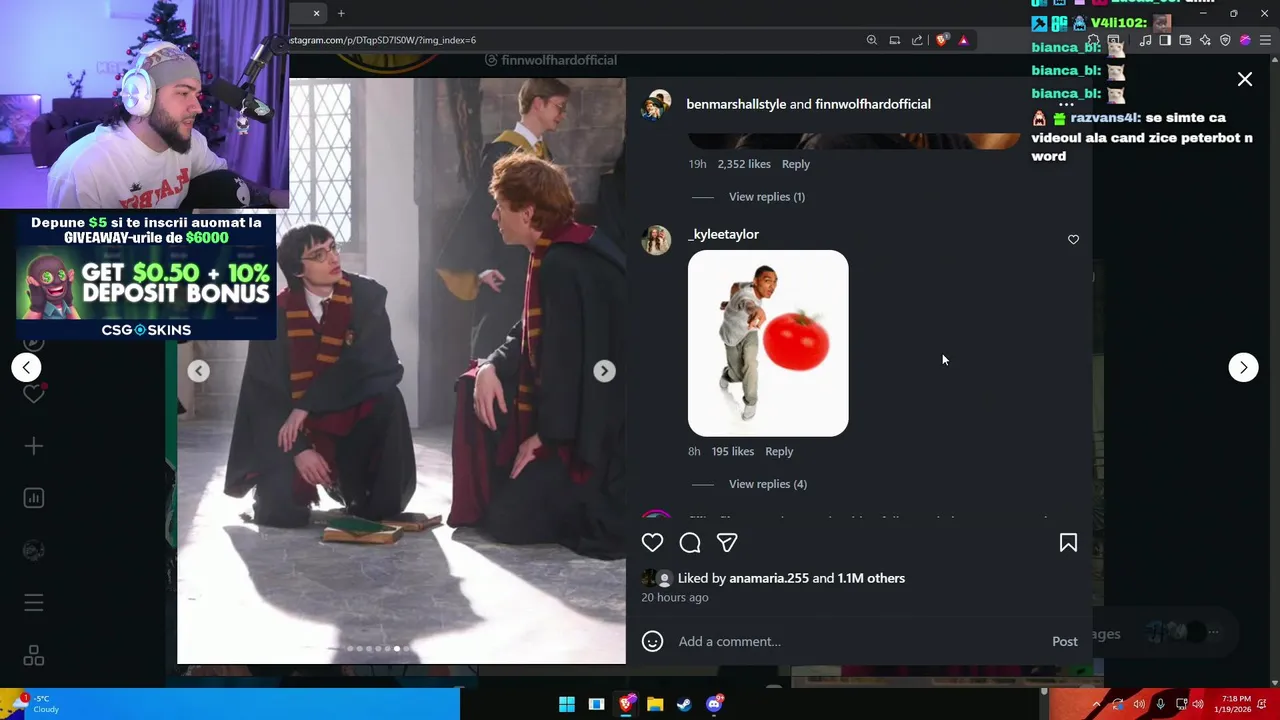Open the grid apps icon at the sidebar bottom
Viewport: 1280px width, 720px height.
[34, 655]
